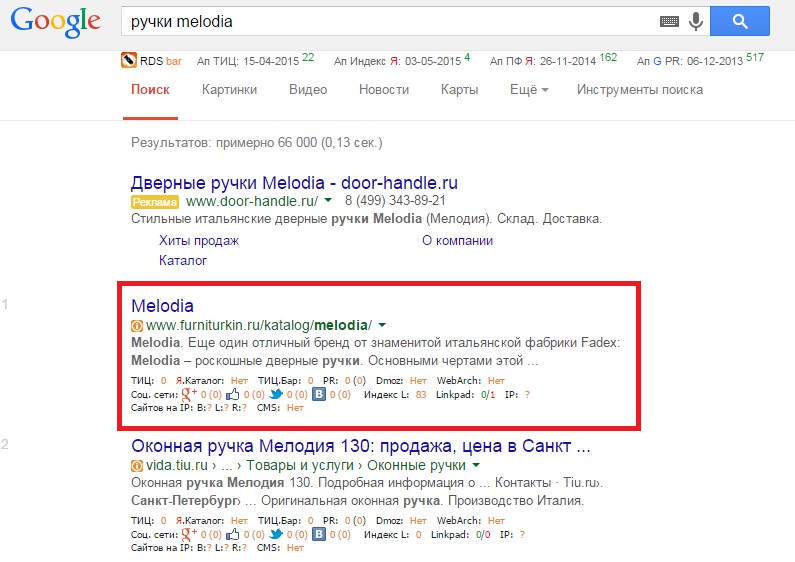Open the 'Карты' tab
The image size is (795, 562).
(459, 90)
